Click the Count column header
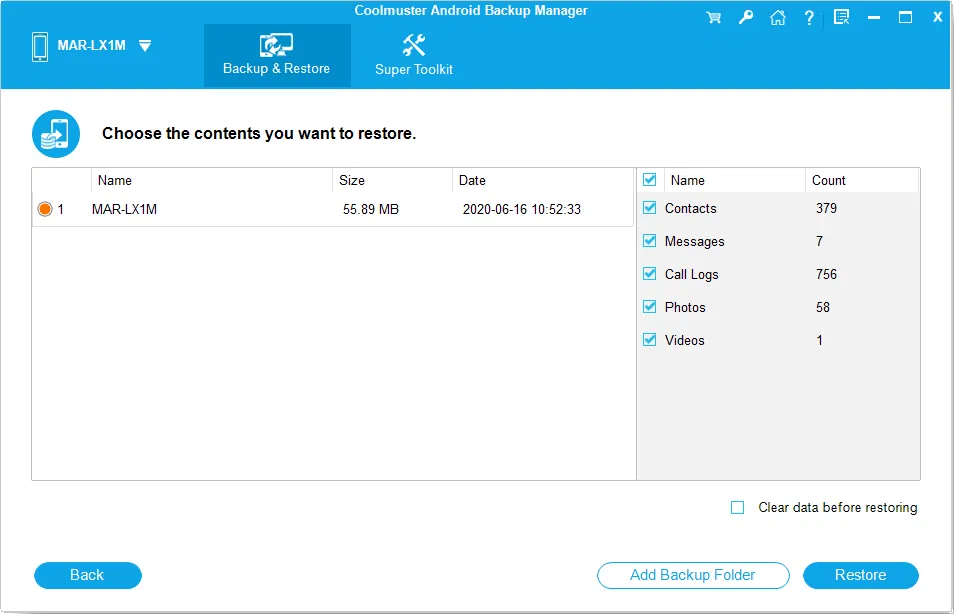Screen dimensions: 954x614 (x=862, y=180)
